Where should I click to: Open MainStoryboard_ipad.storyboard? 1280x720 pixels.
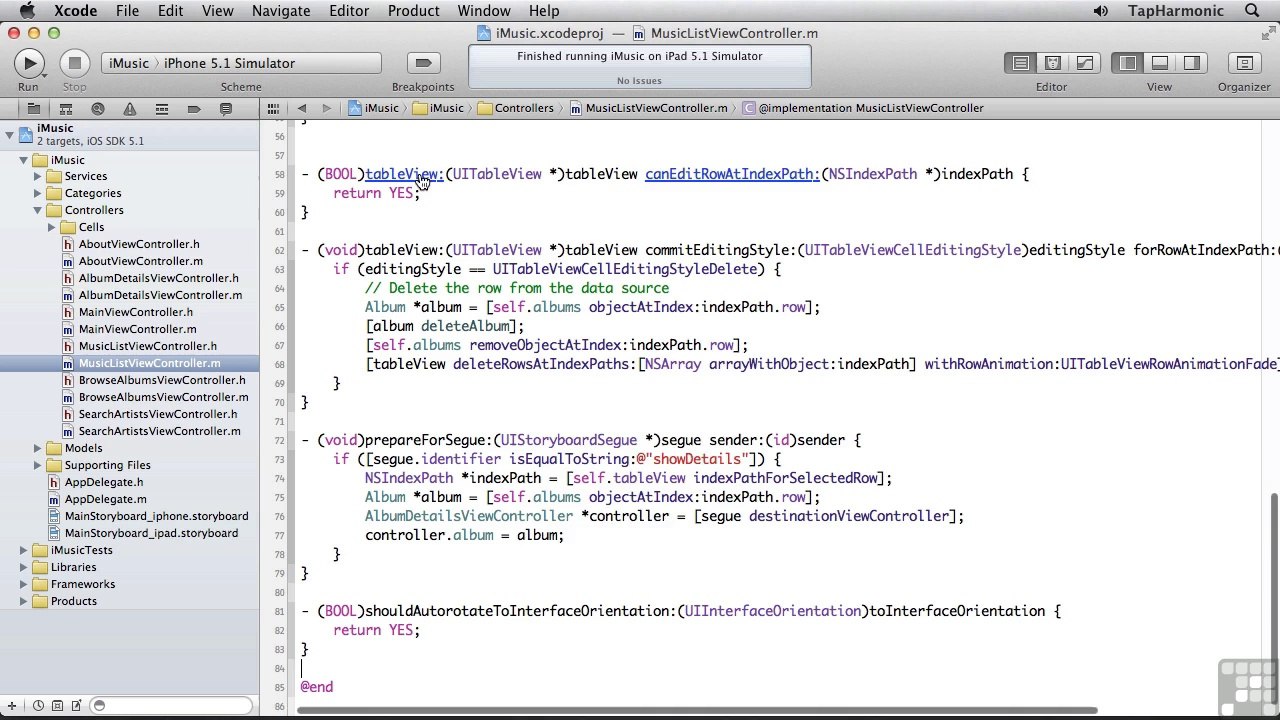click(151, 533)
